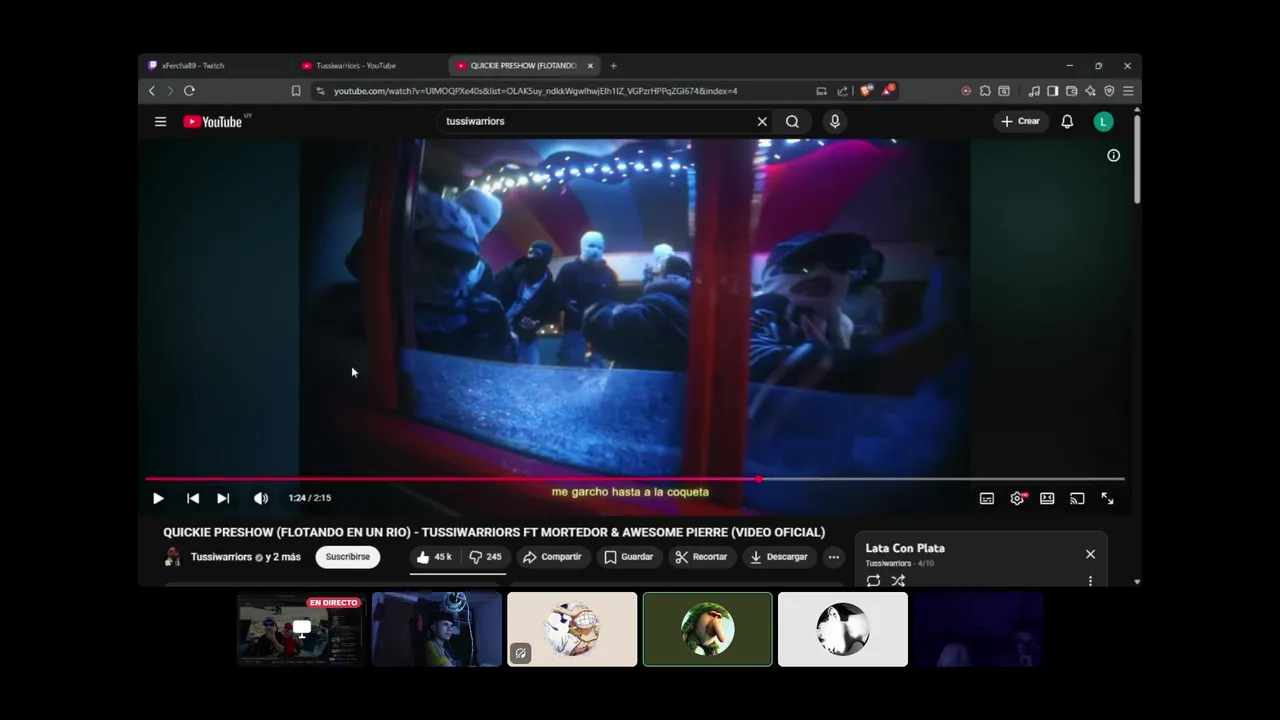This screenshot has width=1280, height=720.
Task: Select the EN DIRECTO stream thumbnail
Action: [x=301, y=629]
